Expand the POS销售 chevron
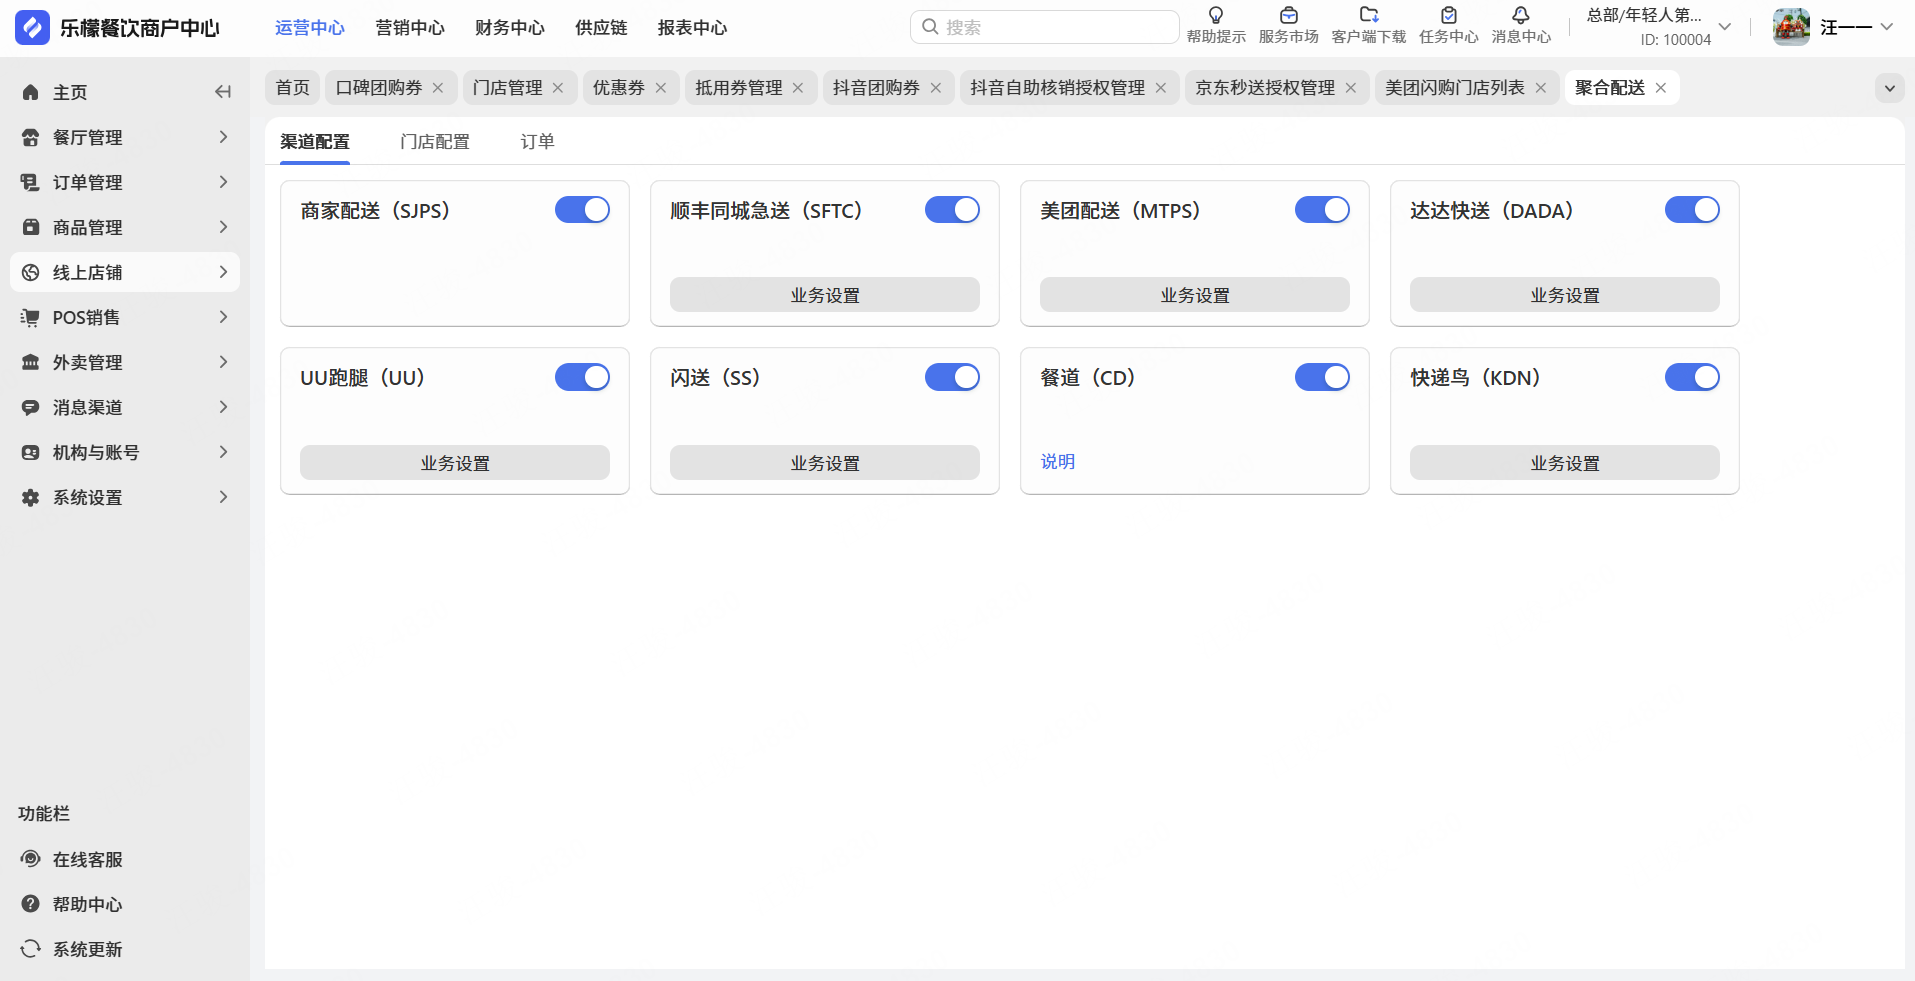The width and height of the screenshot is (1915, 981). tap(223, 317)
